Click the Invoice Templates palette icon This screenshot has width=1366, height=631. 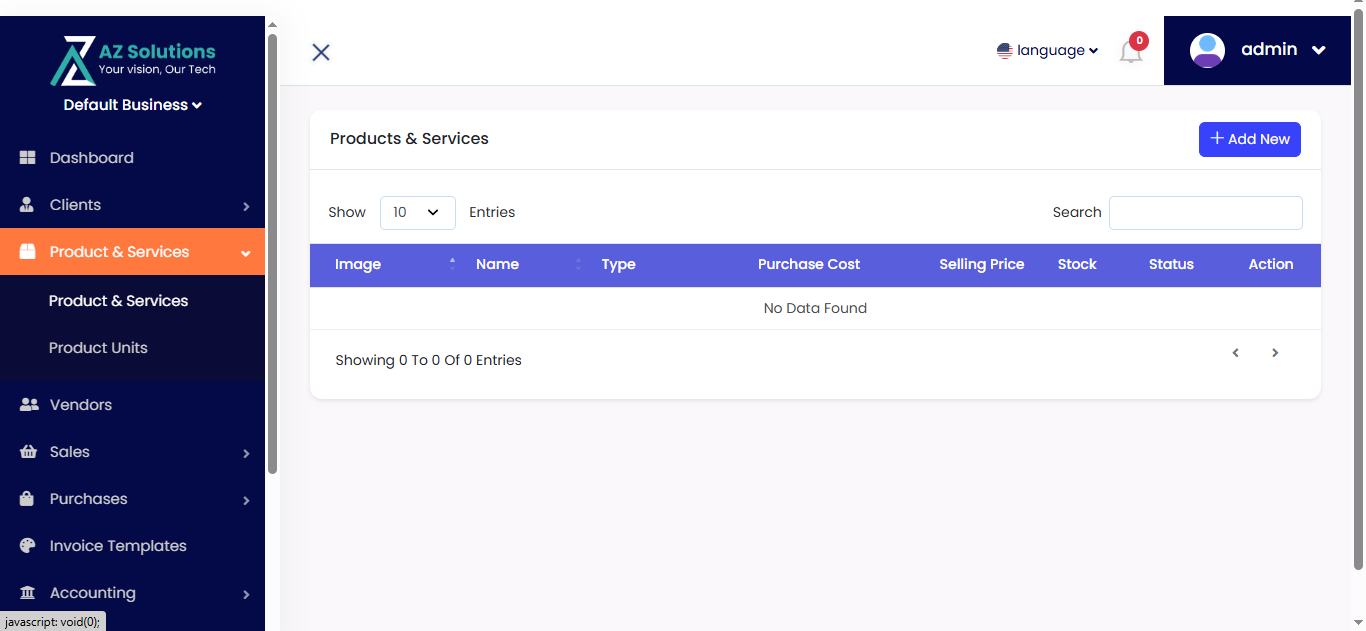coord(28,546)
